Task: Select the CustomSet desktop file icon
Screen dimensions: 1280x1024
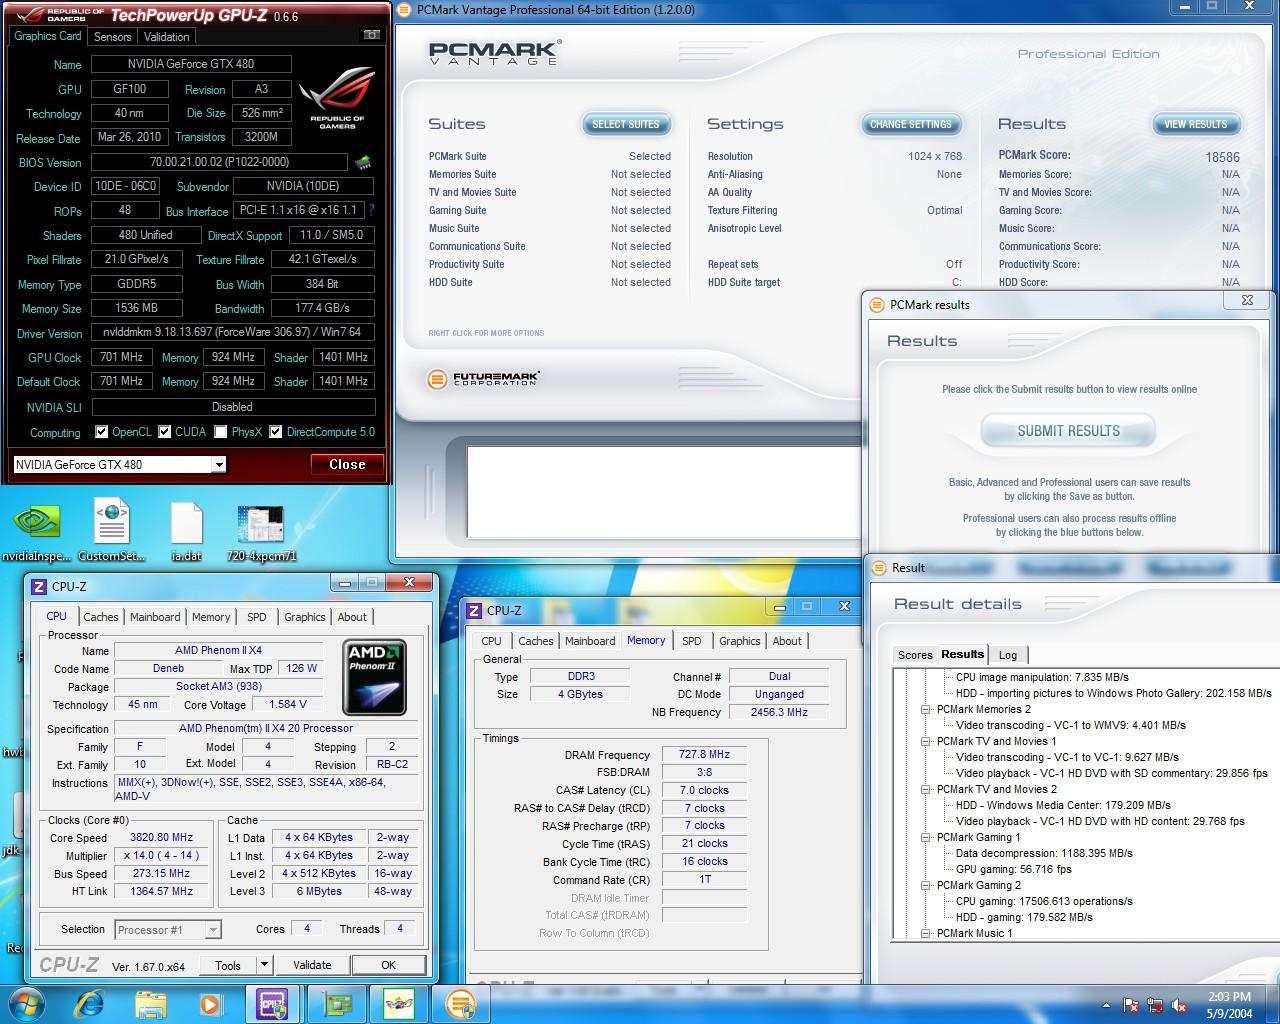Action: [112, 532]
